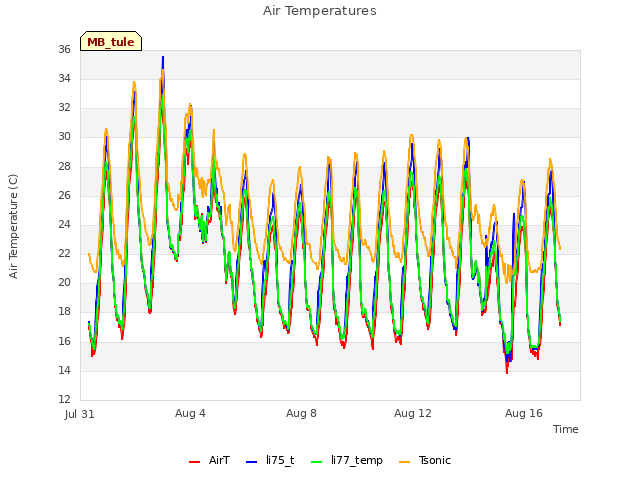
Task: Click the 30 y-axis tick label
Action: [64, 137]
